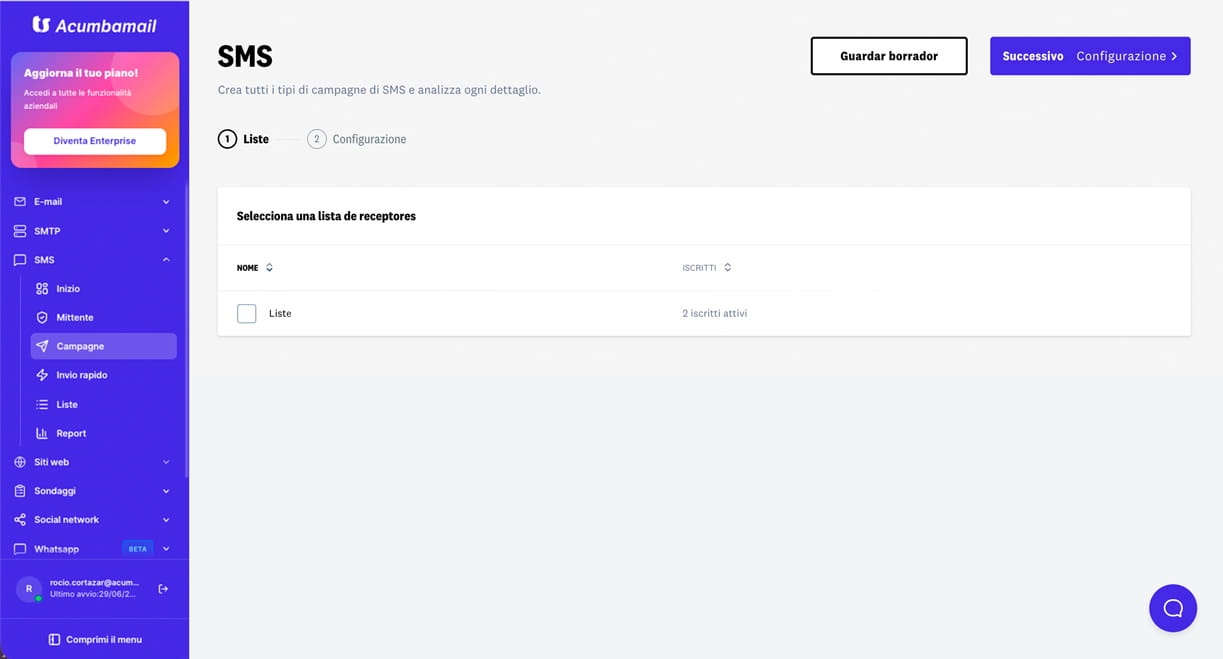The height and width of the screenshot is (659, 1223).
Task: Click the logout icon beside user email
Action: coord(163,589)
